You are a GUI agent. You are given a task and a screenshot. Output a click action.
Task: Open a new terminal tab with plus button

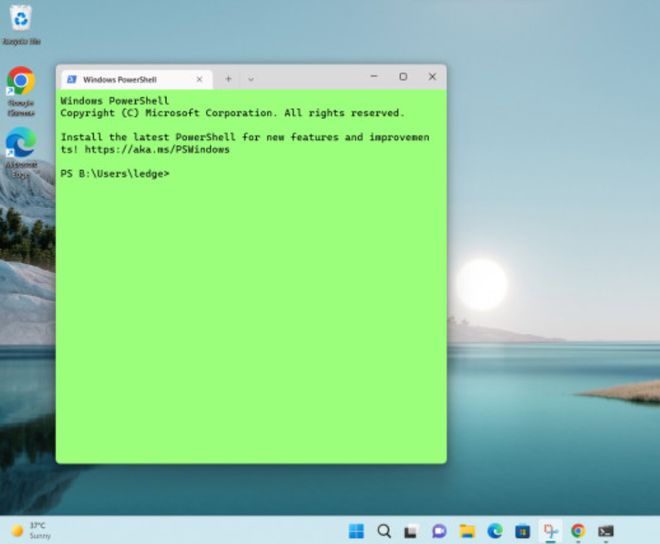point(229,79)
